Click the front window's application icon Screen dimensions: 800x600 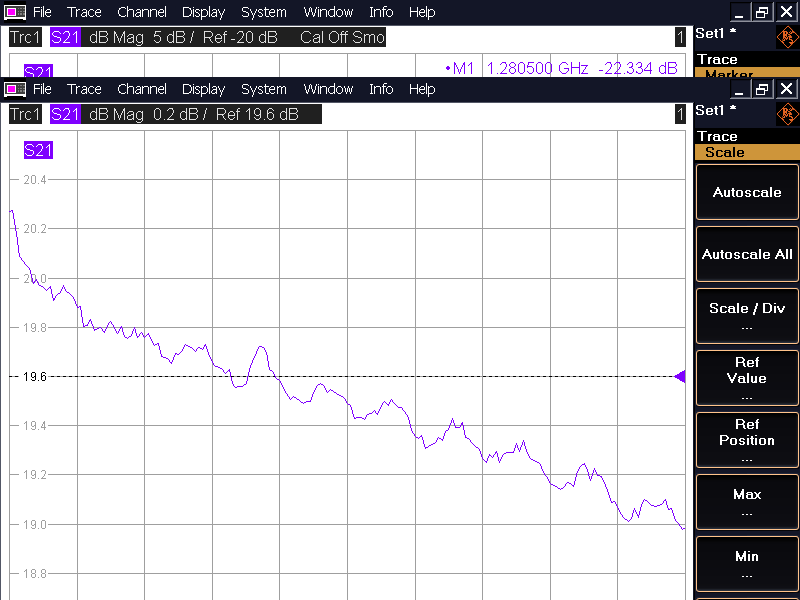point(15,89)
